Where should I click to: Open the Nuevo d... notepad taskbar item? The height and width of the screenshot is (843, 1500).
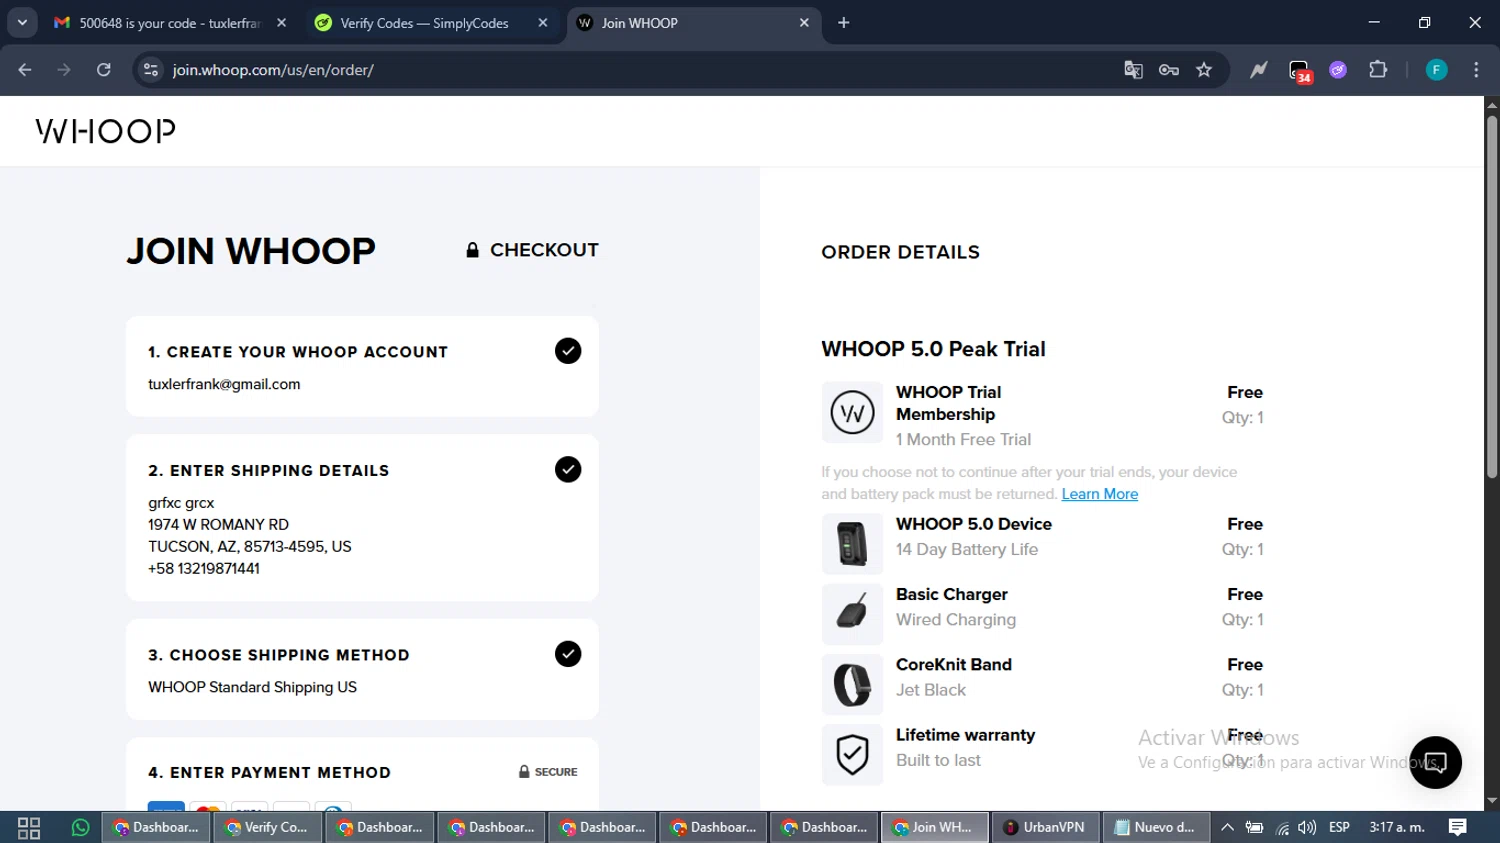1156,827
